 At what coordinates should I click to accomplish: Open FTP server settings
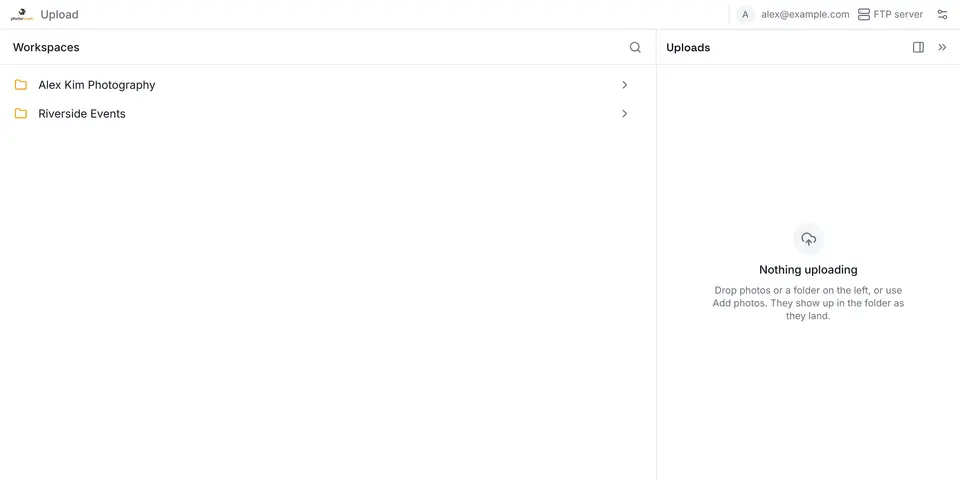click(x=890, y=15)
